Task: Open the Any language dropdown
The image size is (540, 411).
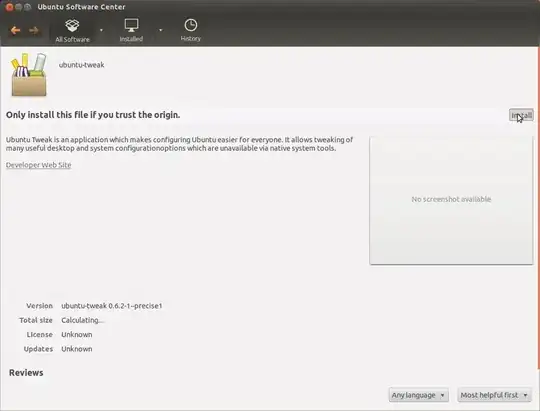Action: 418,395
